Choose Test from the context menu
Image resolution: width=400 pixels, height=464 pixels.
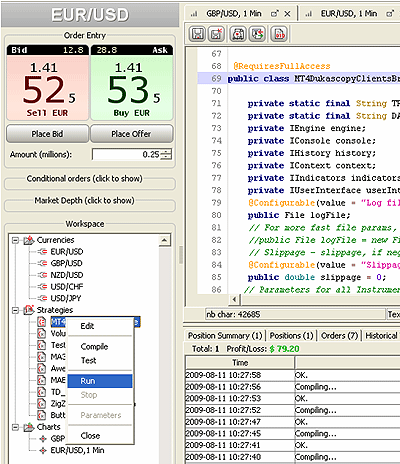(100, 361)
